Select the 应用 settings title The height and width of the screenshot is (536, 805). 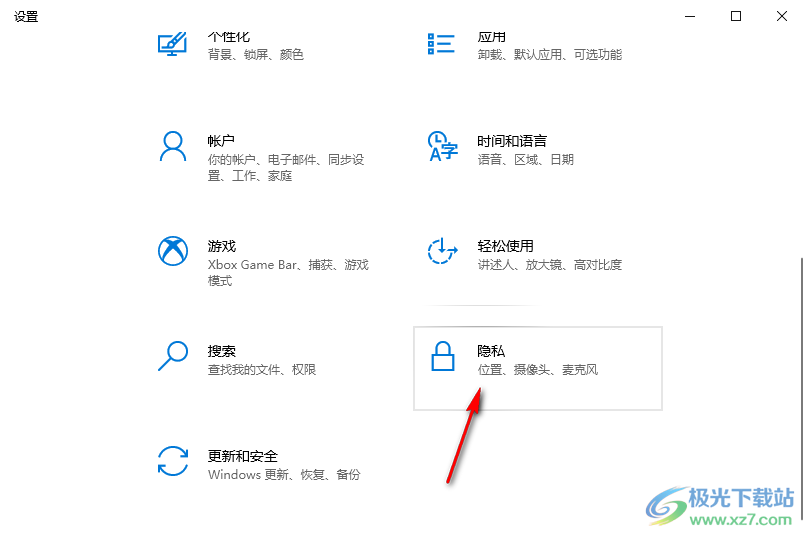(491, 37)
